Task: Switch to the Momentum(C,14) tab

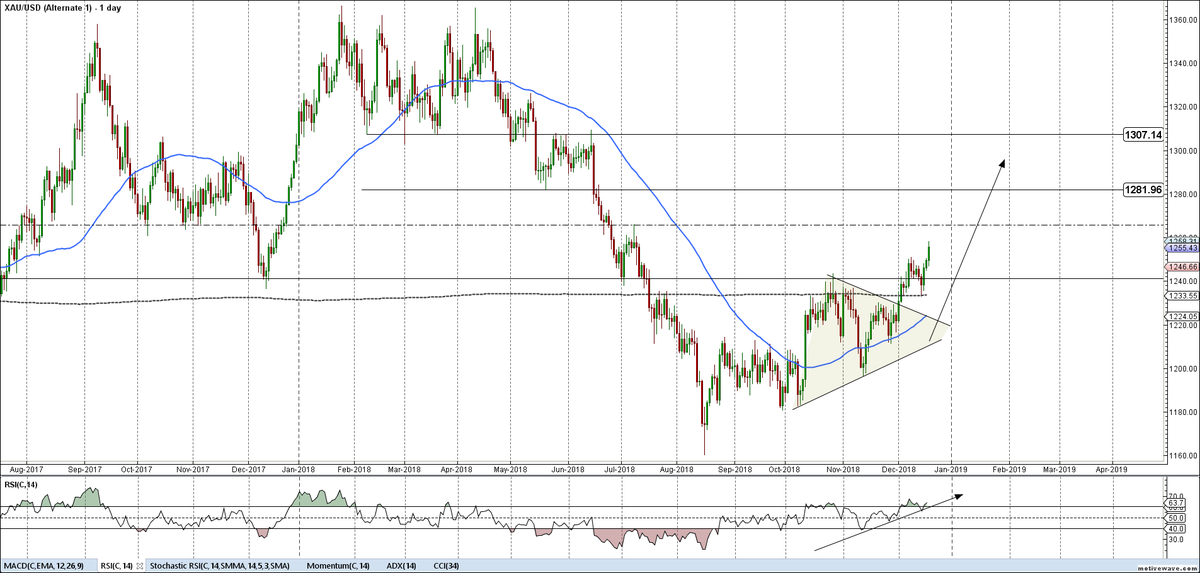Action: tap(339, 566)
